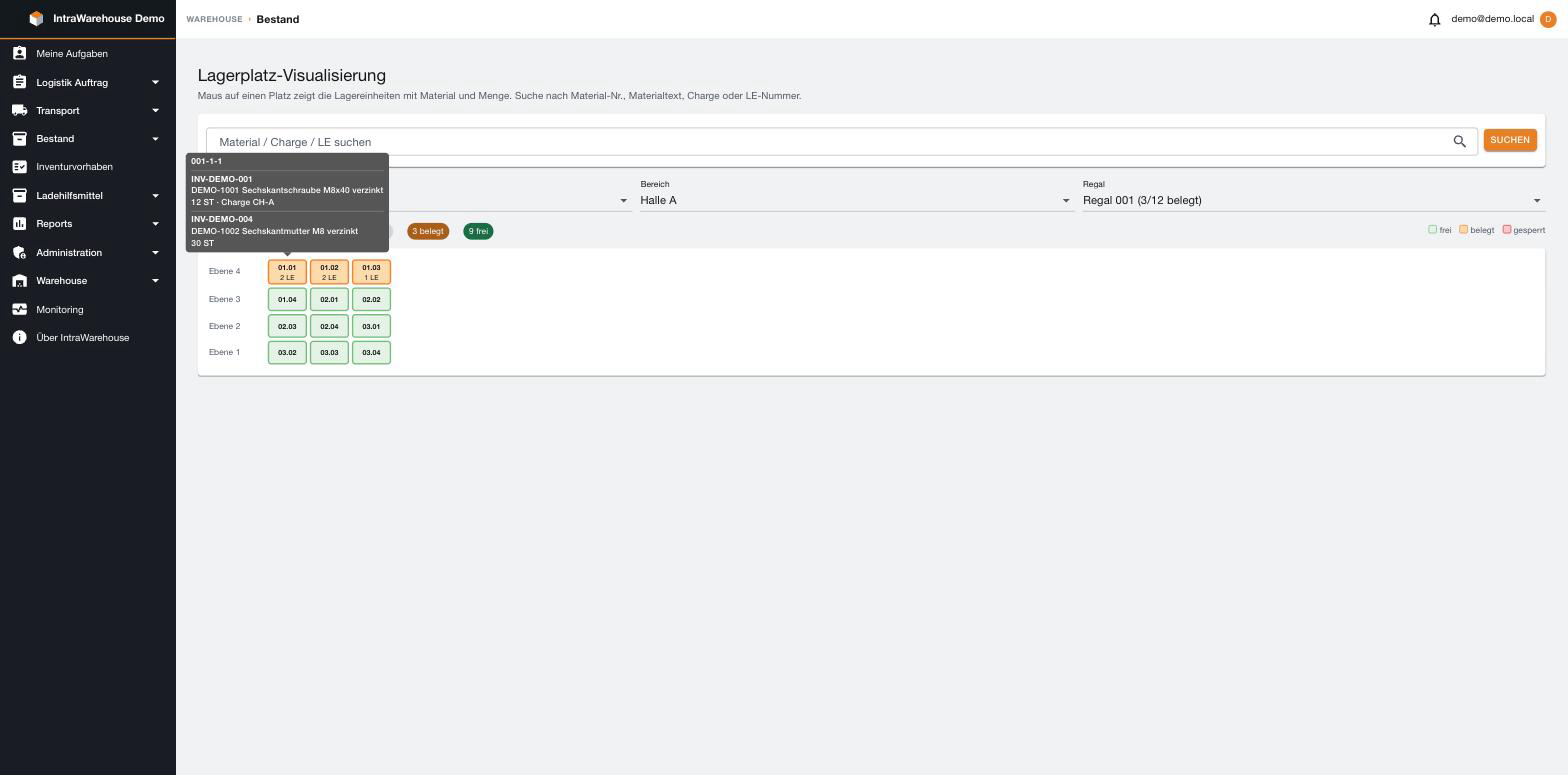Click the 3 belegt chip
This screenshot has width=1568, height=775.
coord(428,231)
